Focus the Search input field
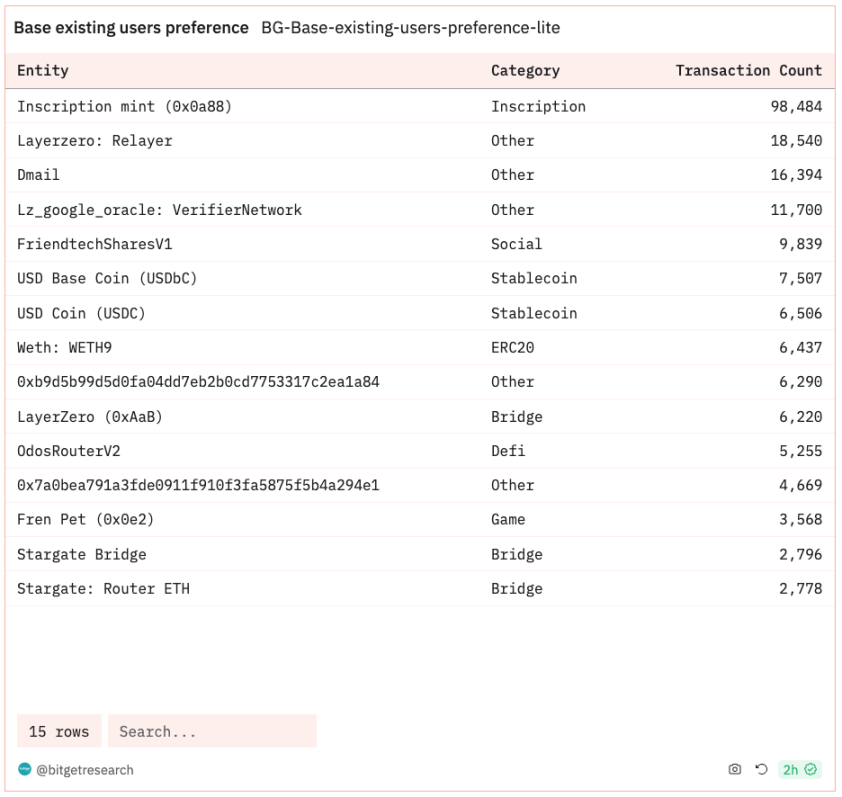The width and height of the screenshot is (842, 797). coord(212,731)
